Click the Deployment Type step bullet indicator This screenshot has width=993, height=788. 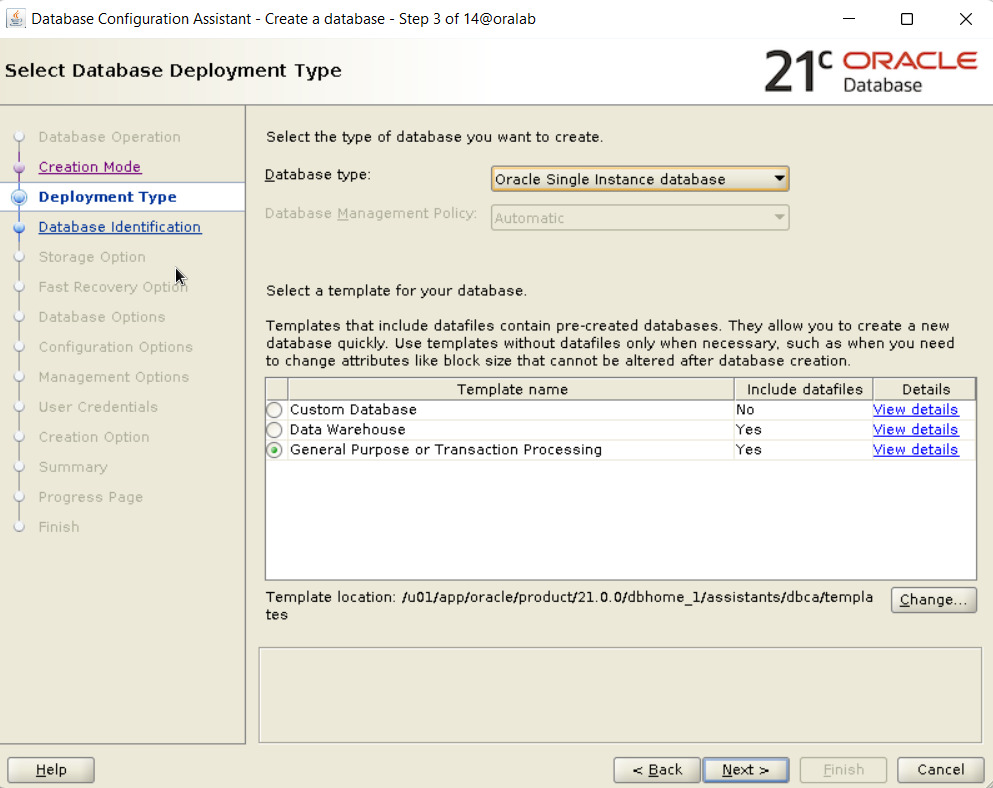point(19,197)
